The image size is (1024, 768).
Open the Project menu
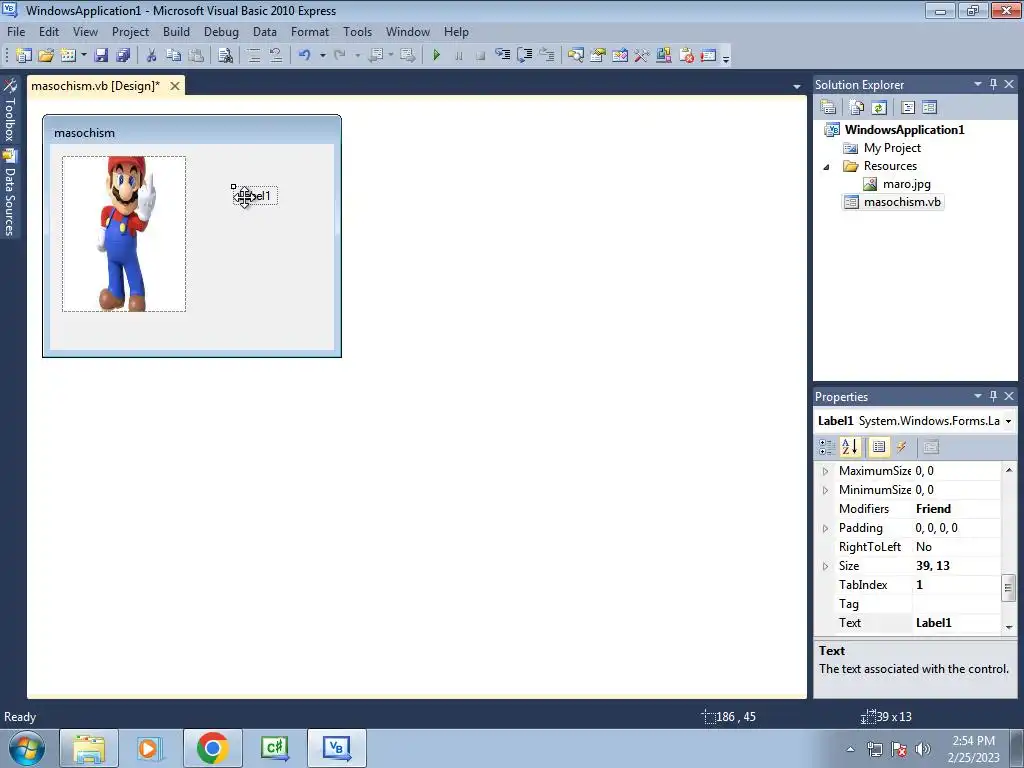130,31
